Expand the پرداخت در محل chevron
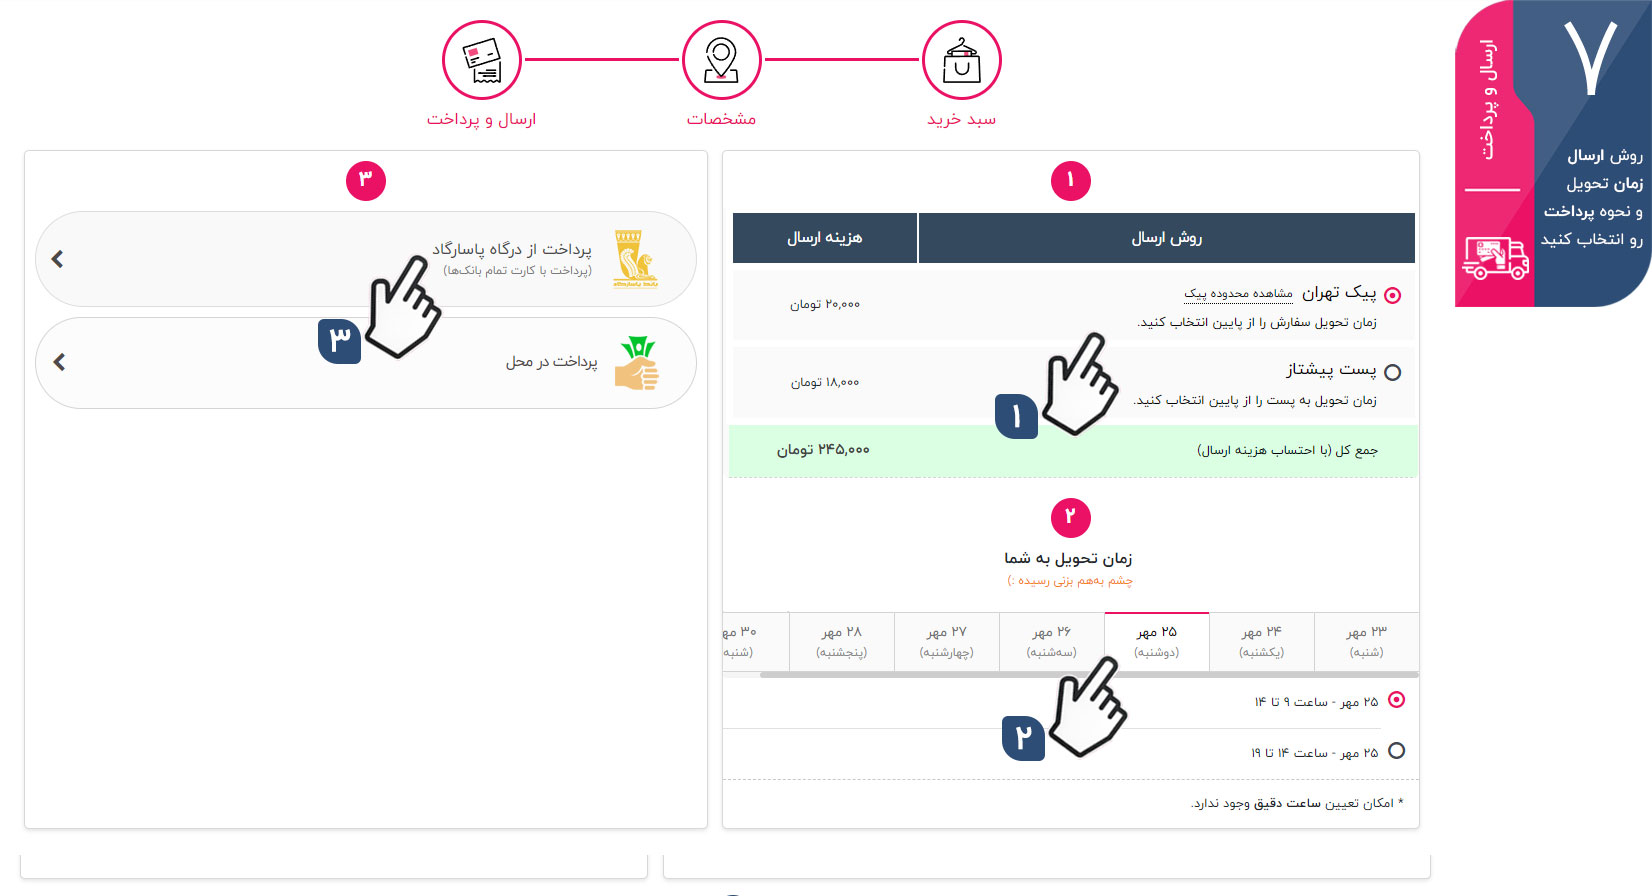Viewport: 1652px width, 896px height. click(59, 362)
